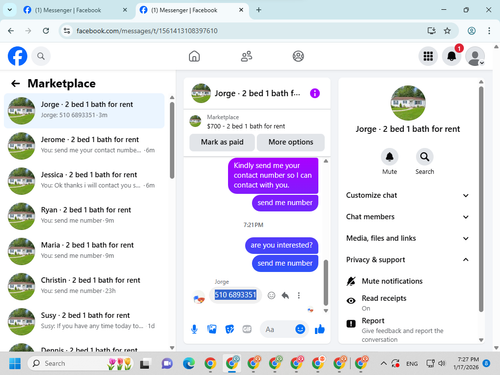Collapse Privacy & support section
The height and width of the screenshot is (375, 500).
click(x=408, y=260)
